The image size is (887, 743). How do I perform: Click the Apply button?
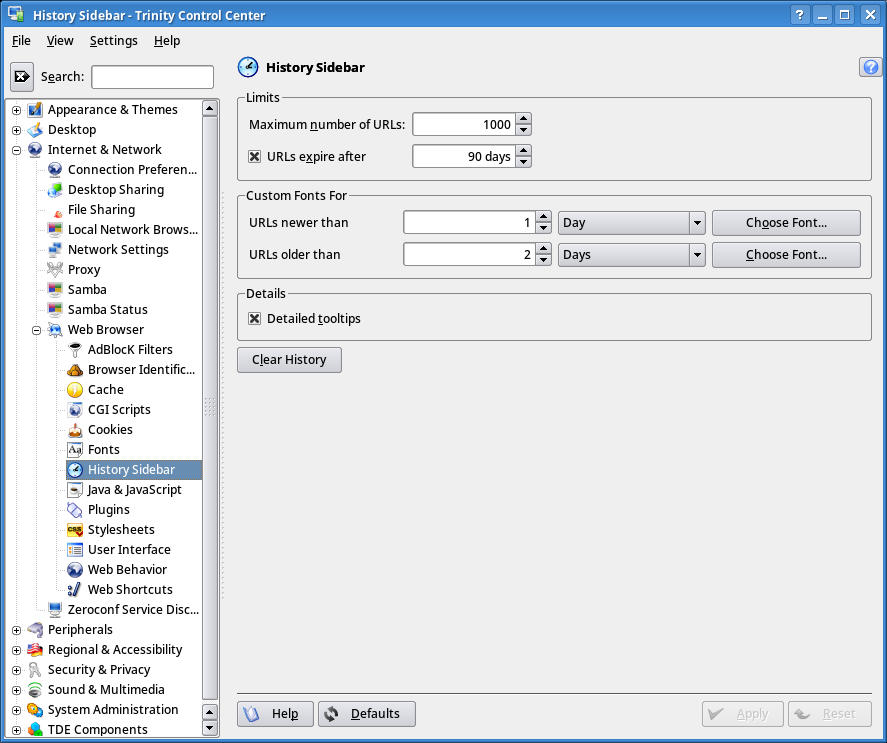click(743, 714)
